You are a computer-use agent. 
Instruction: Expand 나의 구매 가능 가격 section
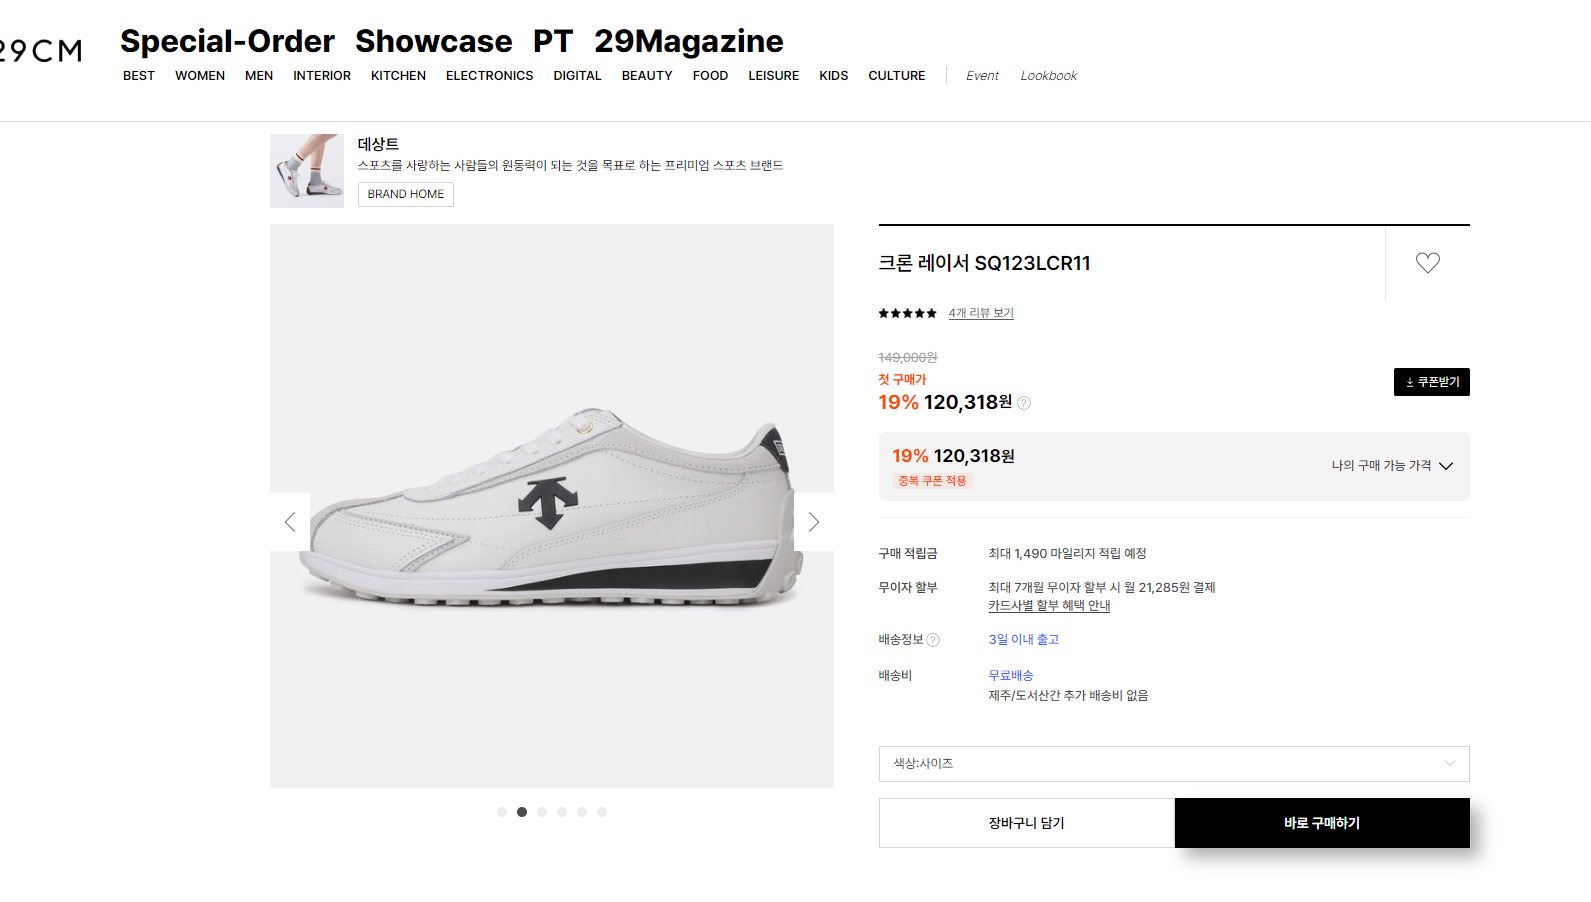tap(1391, 466)
